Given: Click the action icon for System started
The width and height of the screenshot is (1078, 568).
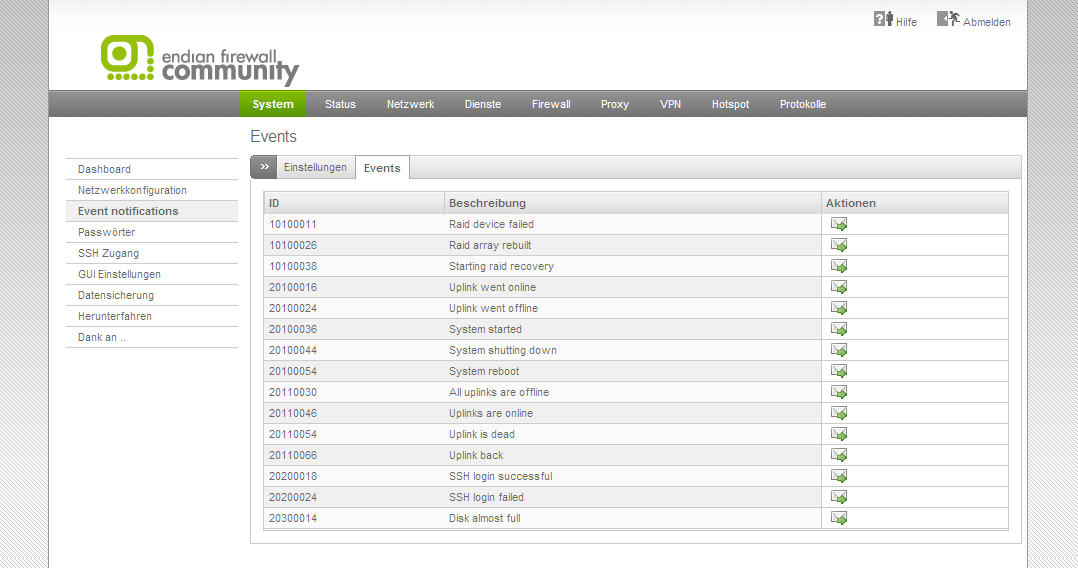Looking at the screenshot, I should pos(839,329).
